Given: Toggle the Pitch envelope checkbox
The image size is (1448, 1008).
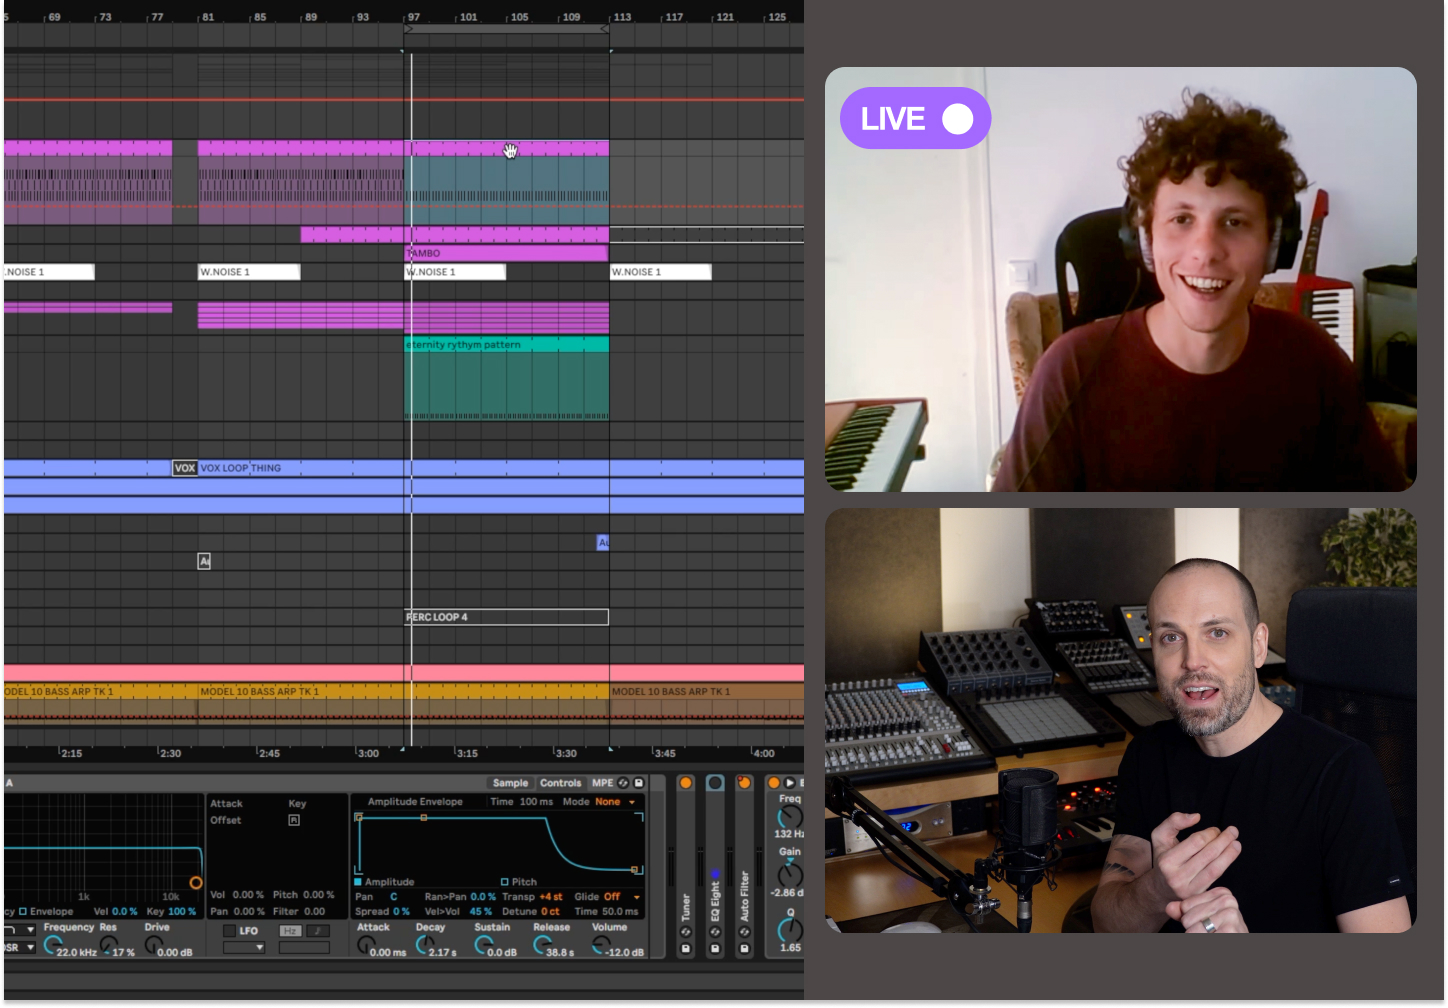Looking at the screenshot, I should tap(504, 882).
